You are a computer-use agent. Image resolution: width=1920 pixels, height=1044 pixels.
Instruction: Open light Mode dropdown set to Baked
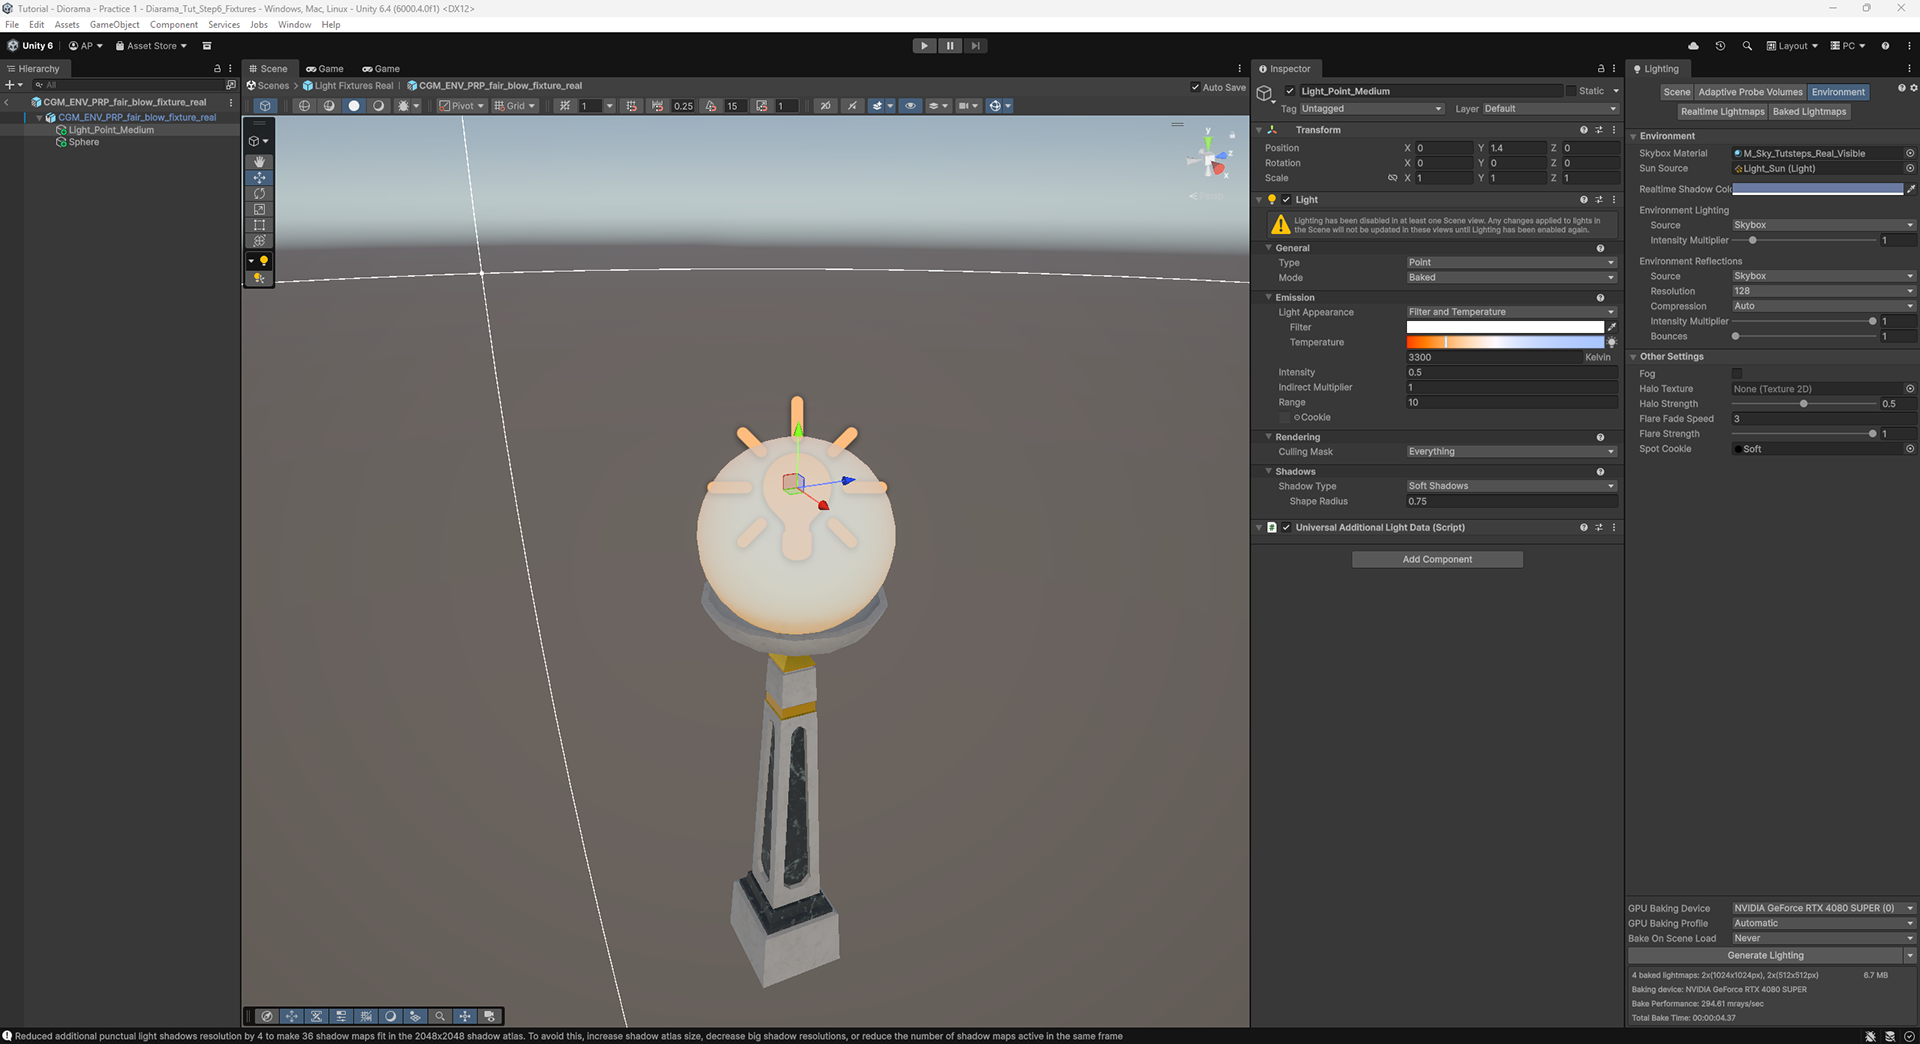coord(1511,278)
